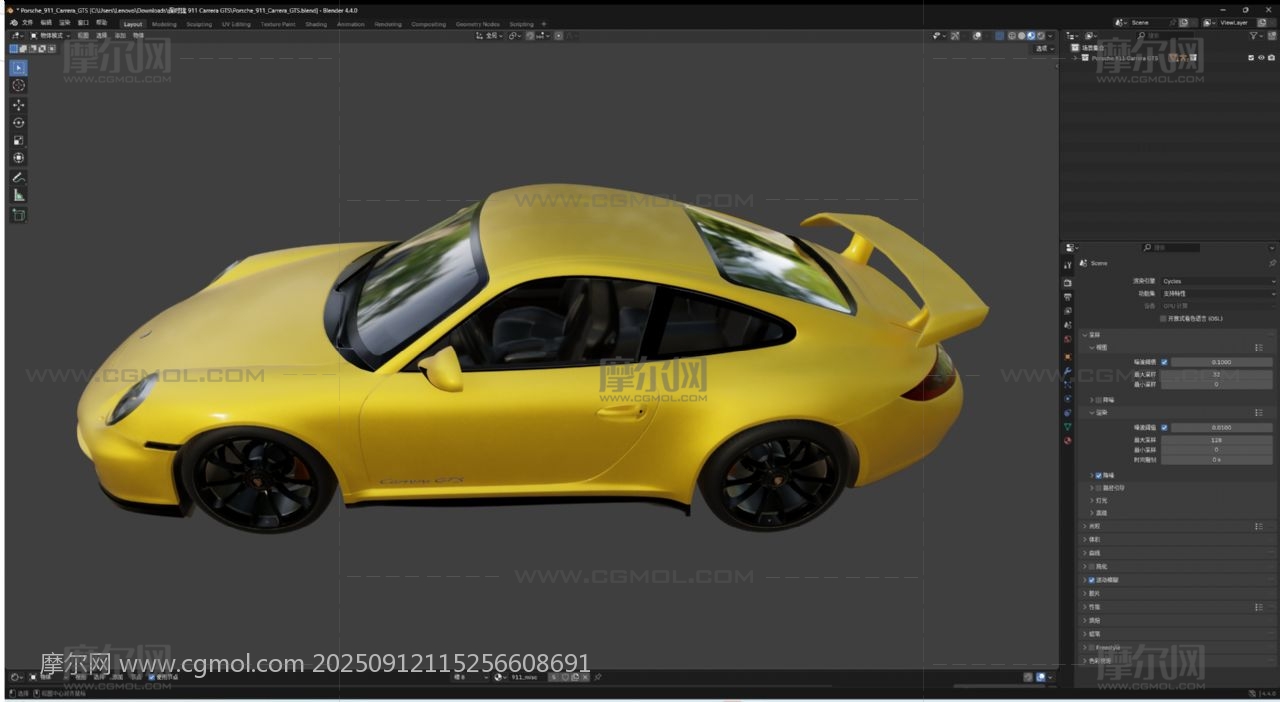Open viewport options button at top right
This screenshot has height=702, width=1280.
(x=1045, y=48)
